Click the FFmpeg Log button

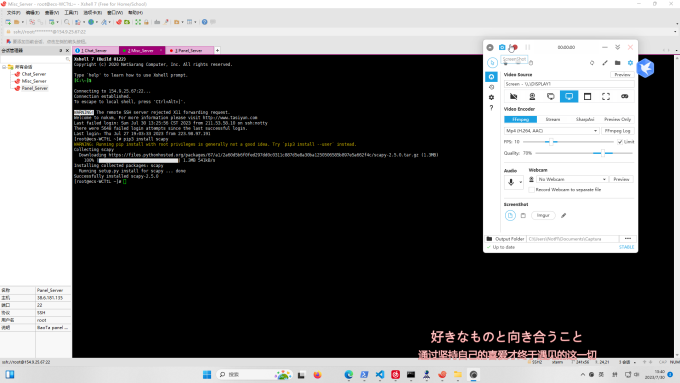tap(618, 131)
